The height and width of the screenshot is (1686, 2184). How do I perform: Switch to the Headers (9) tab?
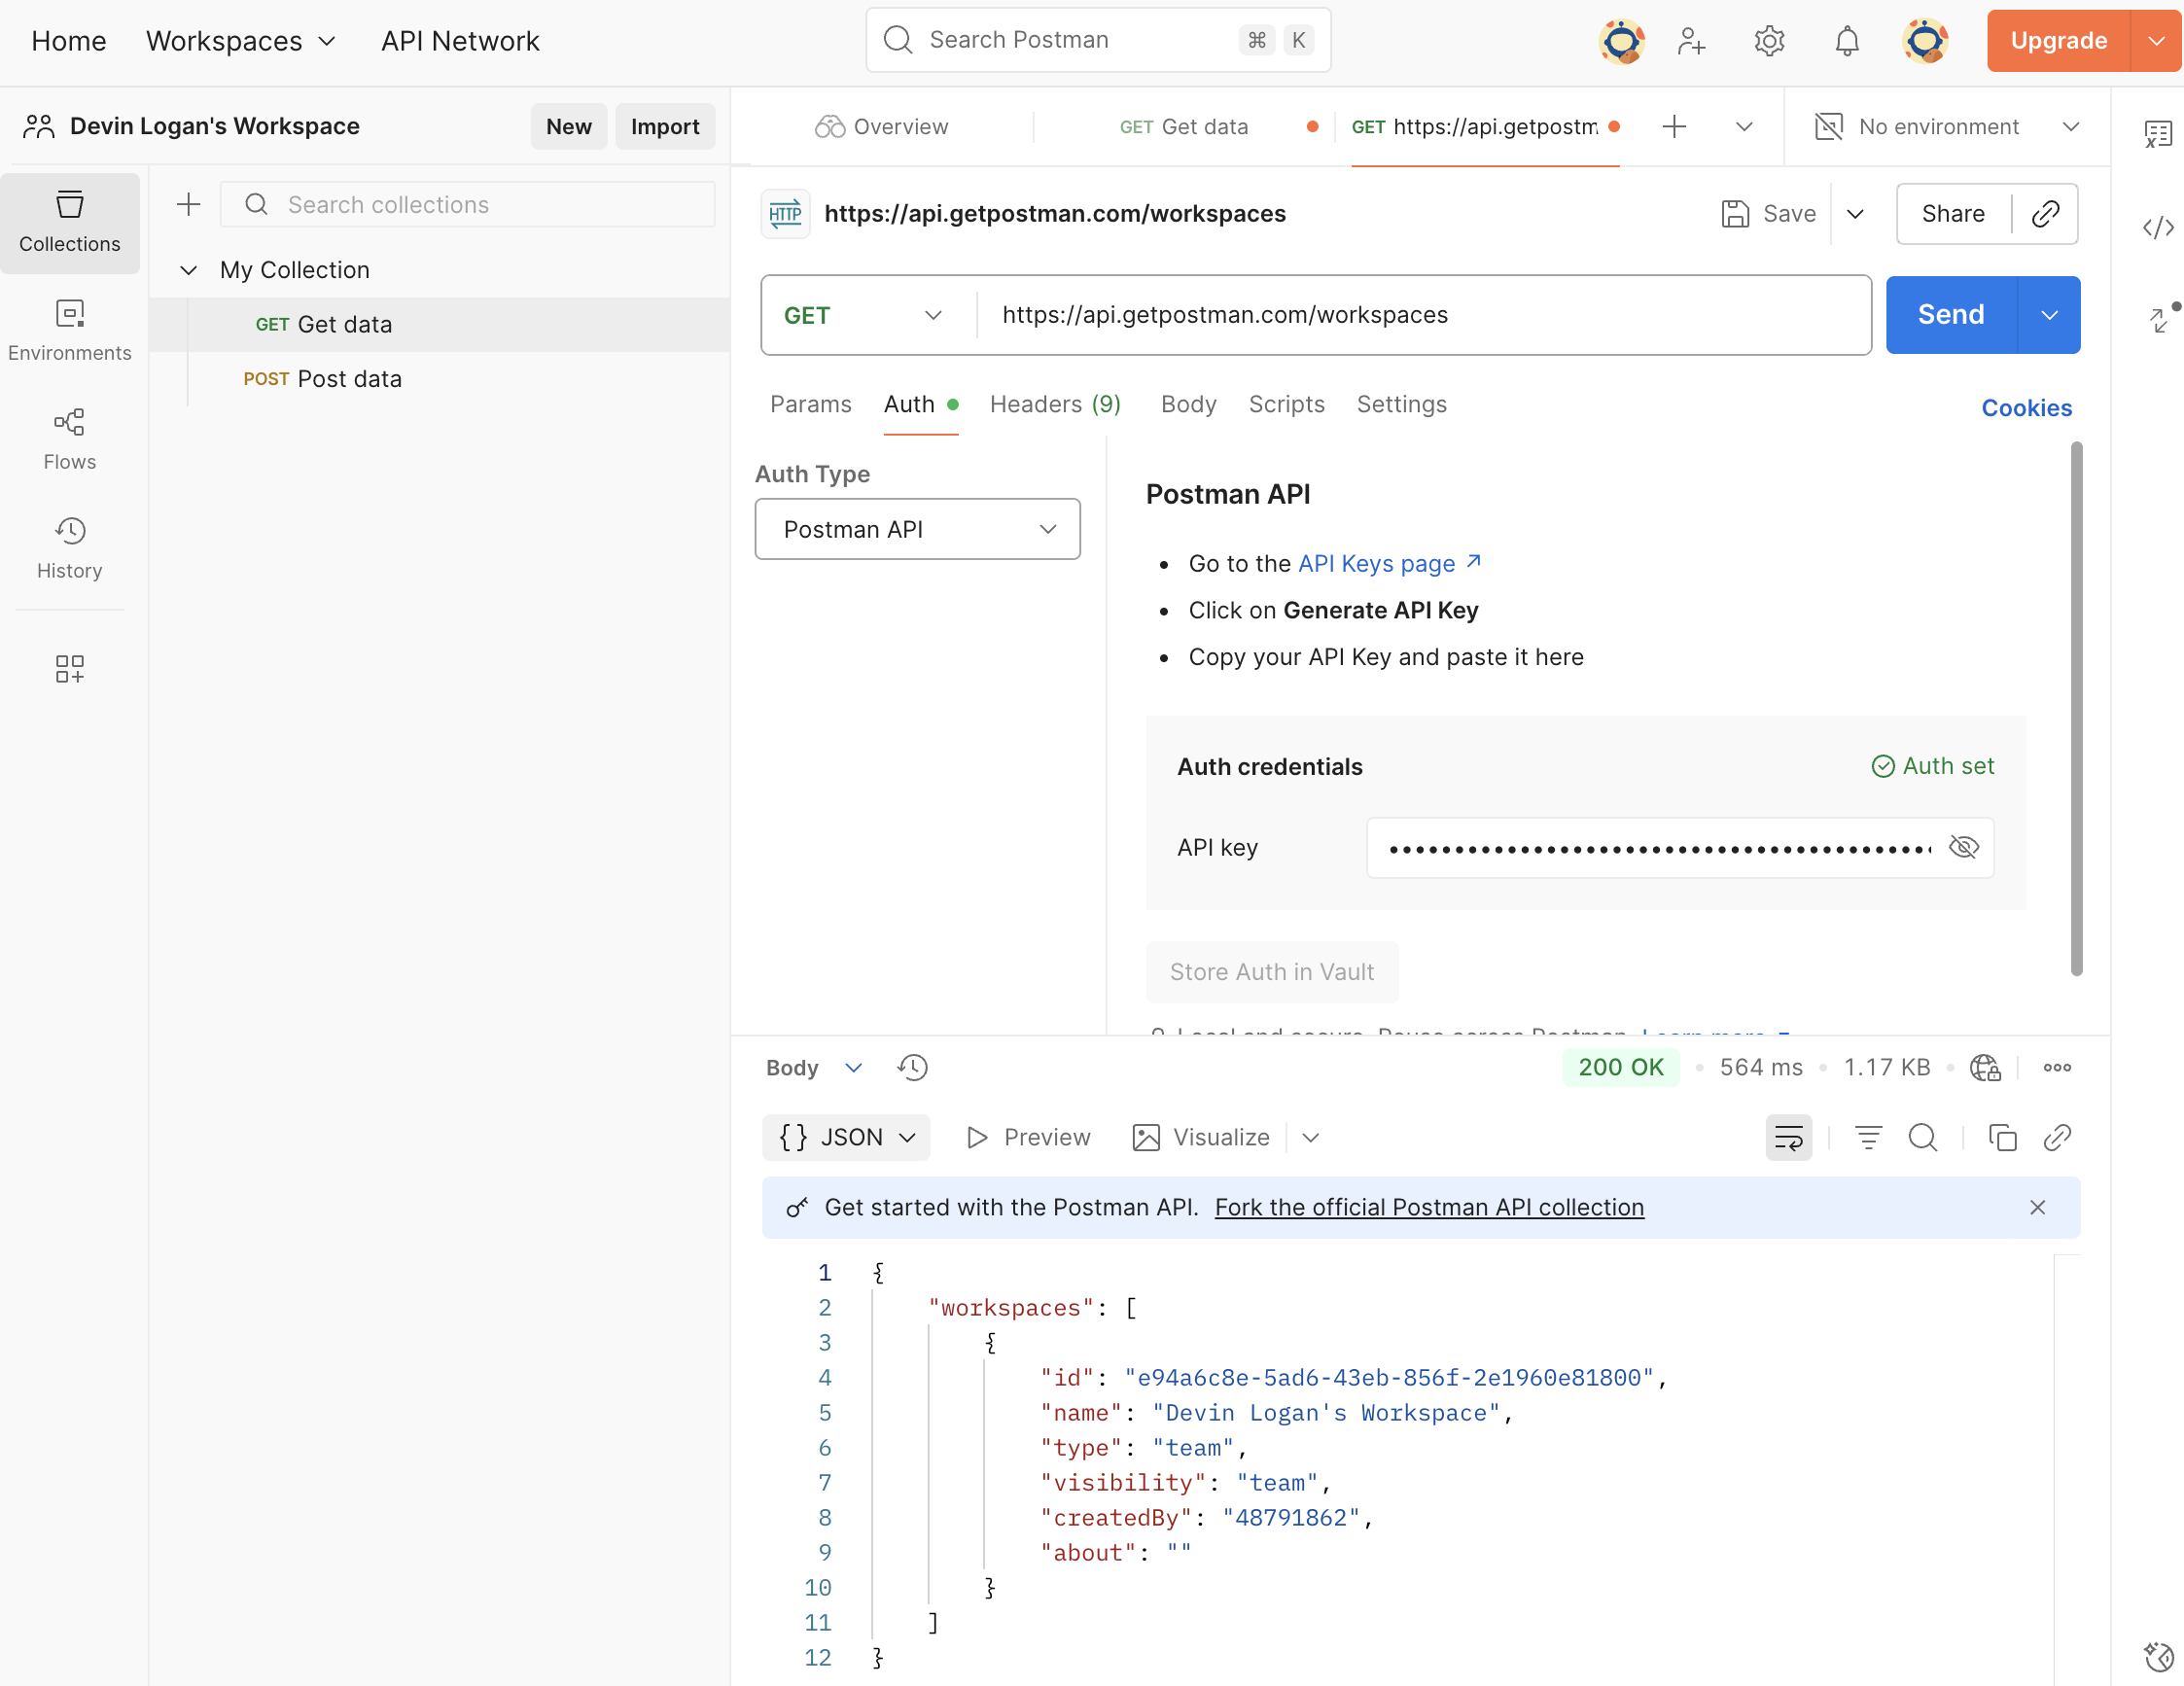(x=1055, y=404)
